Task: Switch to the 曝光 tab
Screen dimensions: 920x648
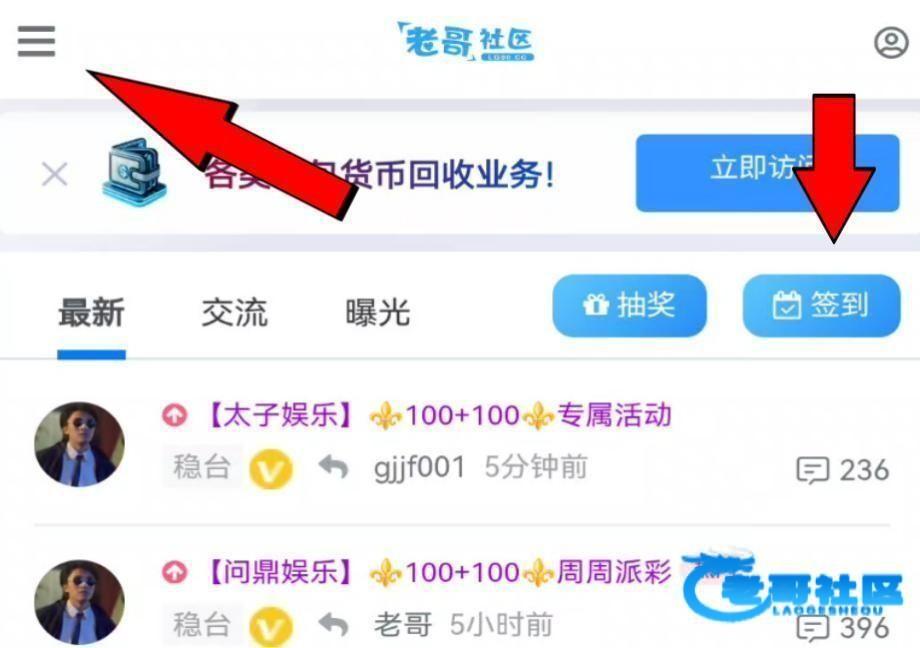Action: pyautogui.click(x=378, y=312)
